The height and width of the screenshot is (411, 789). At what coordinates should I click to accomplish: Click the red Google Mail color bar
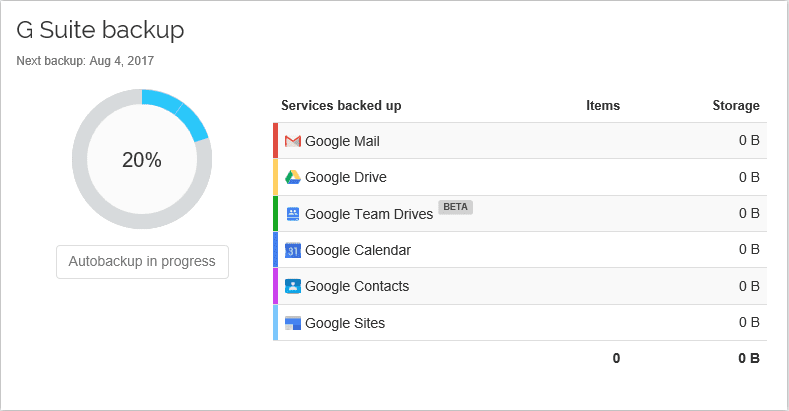[275, 141]
